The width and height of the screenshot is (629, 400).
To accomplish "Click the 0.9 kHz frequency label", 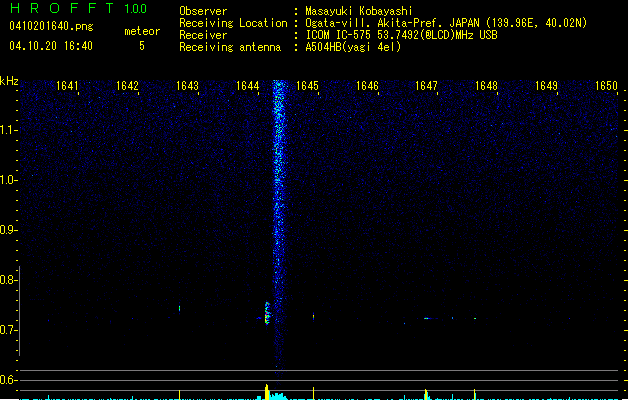I will coord(8,230).
